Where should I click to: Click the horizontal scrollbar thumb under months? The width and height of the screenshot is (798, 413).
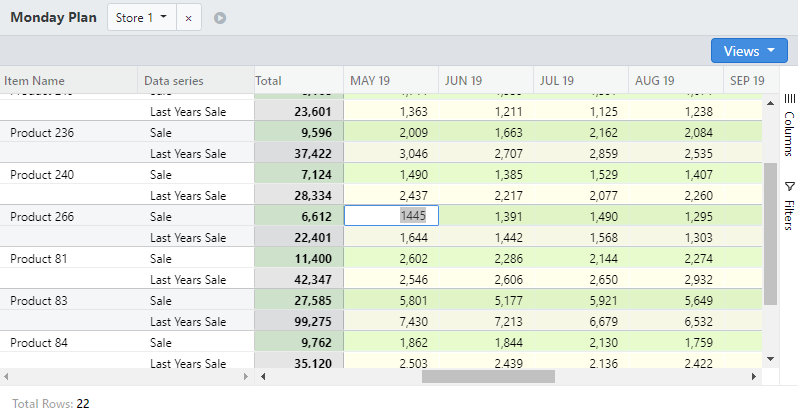point(488,377)
